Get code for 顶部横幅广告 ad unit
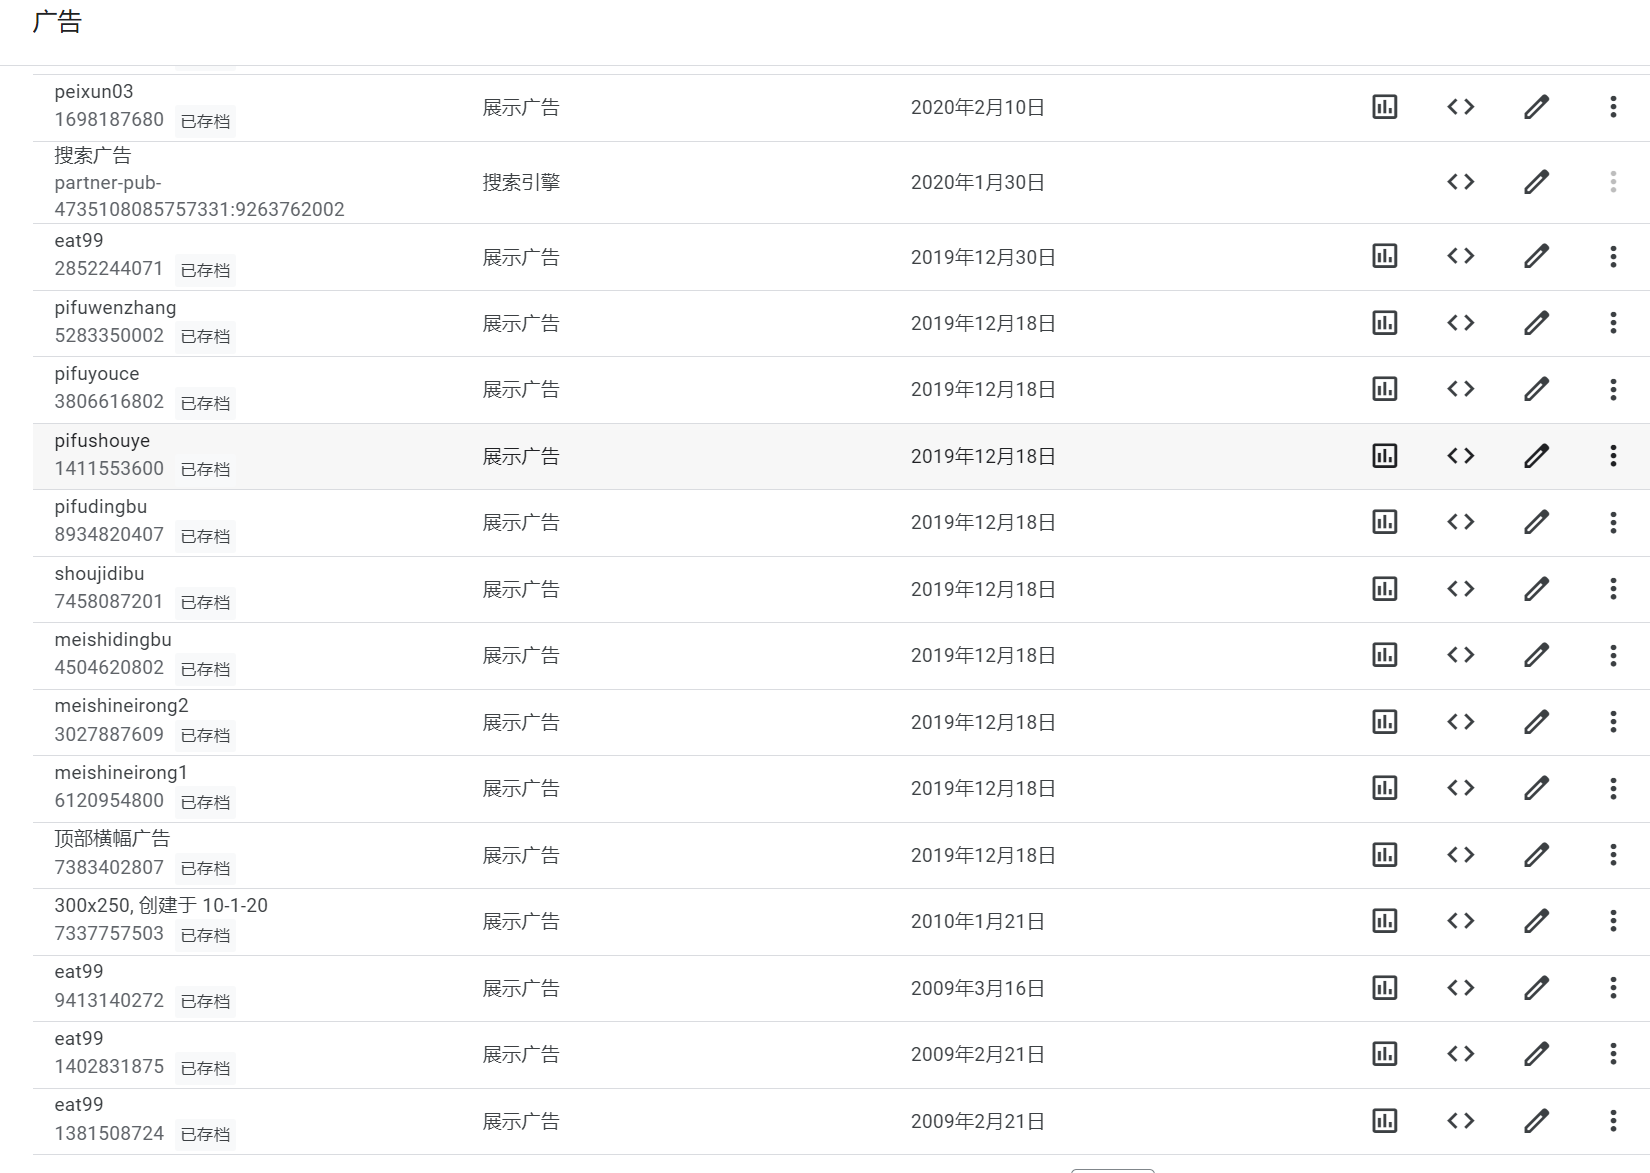The image size is (1650, 1173). 1460,855
